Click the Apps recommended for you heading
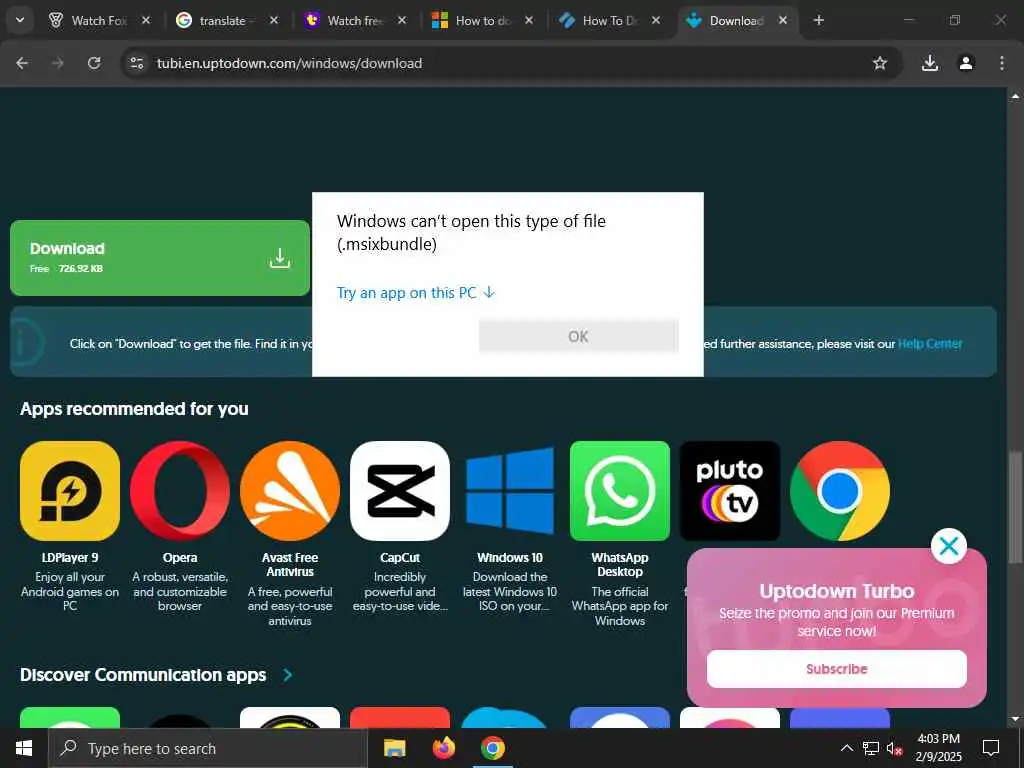This screenshot has width=1024, height=768. [x=135, y=409]
